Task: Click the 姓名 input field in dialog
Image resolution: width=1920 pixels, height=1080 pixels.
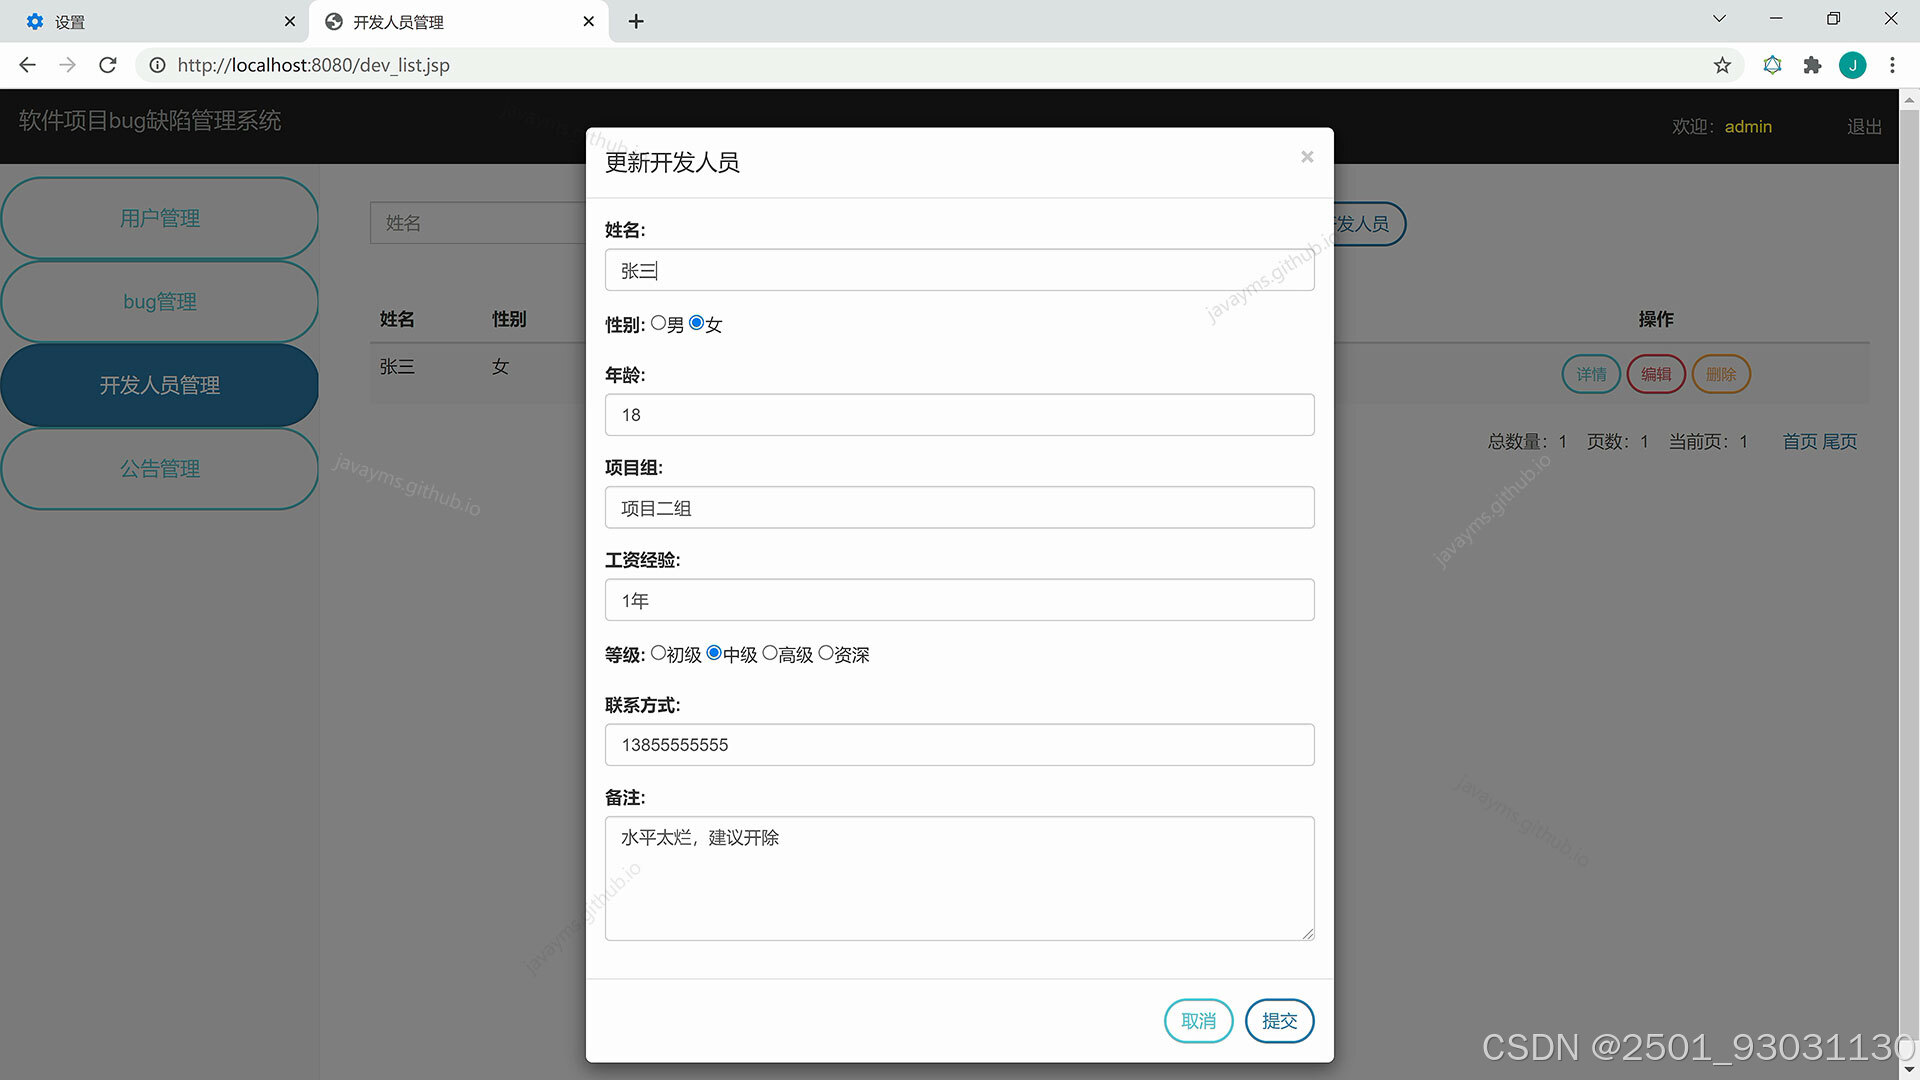Action: pyautogui.click(x=960, y=270)
